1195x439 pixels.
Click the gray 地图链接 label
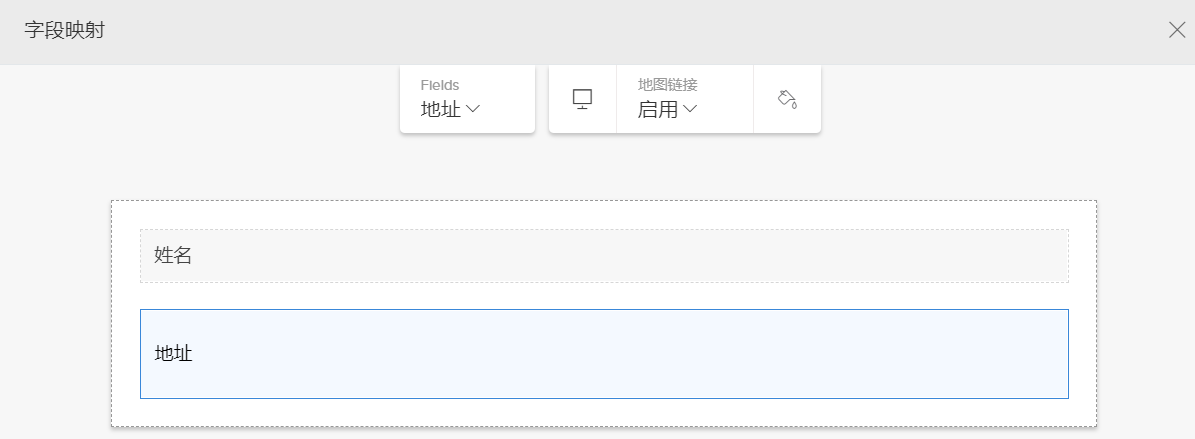pyautogui.click(x=668, y=85)
